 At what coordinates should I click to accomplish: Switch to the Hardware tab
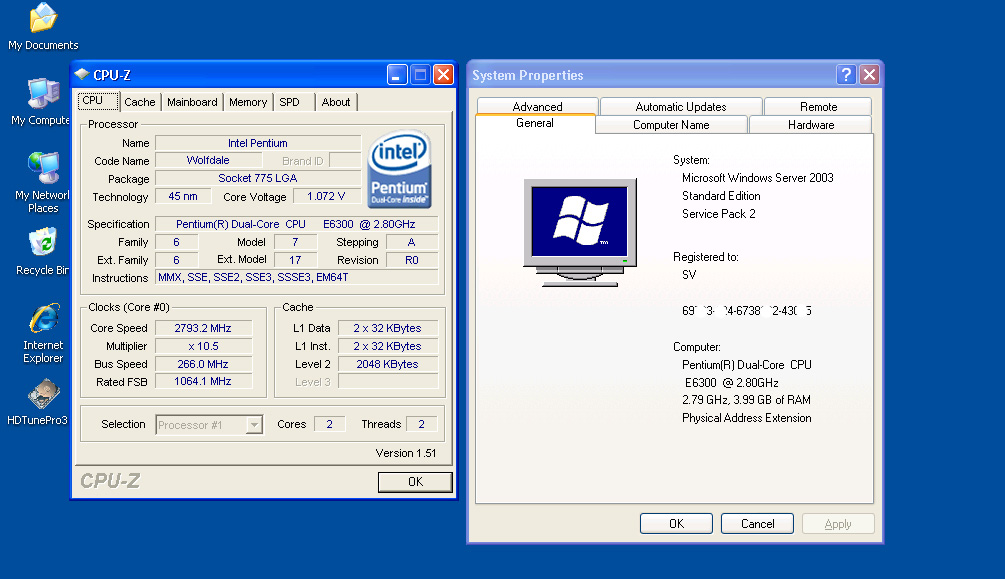click(x=810, y=125)
